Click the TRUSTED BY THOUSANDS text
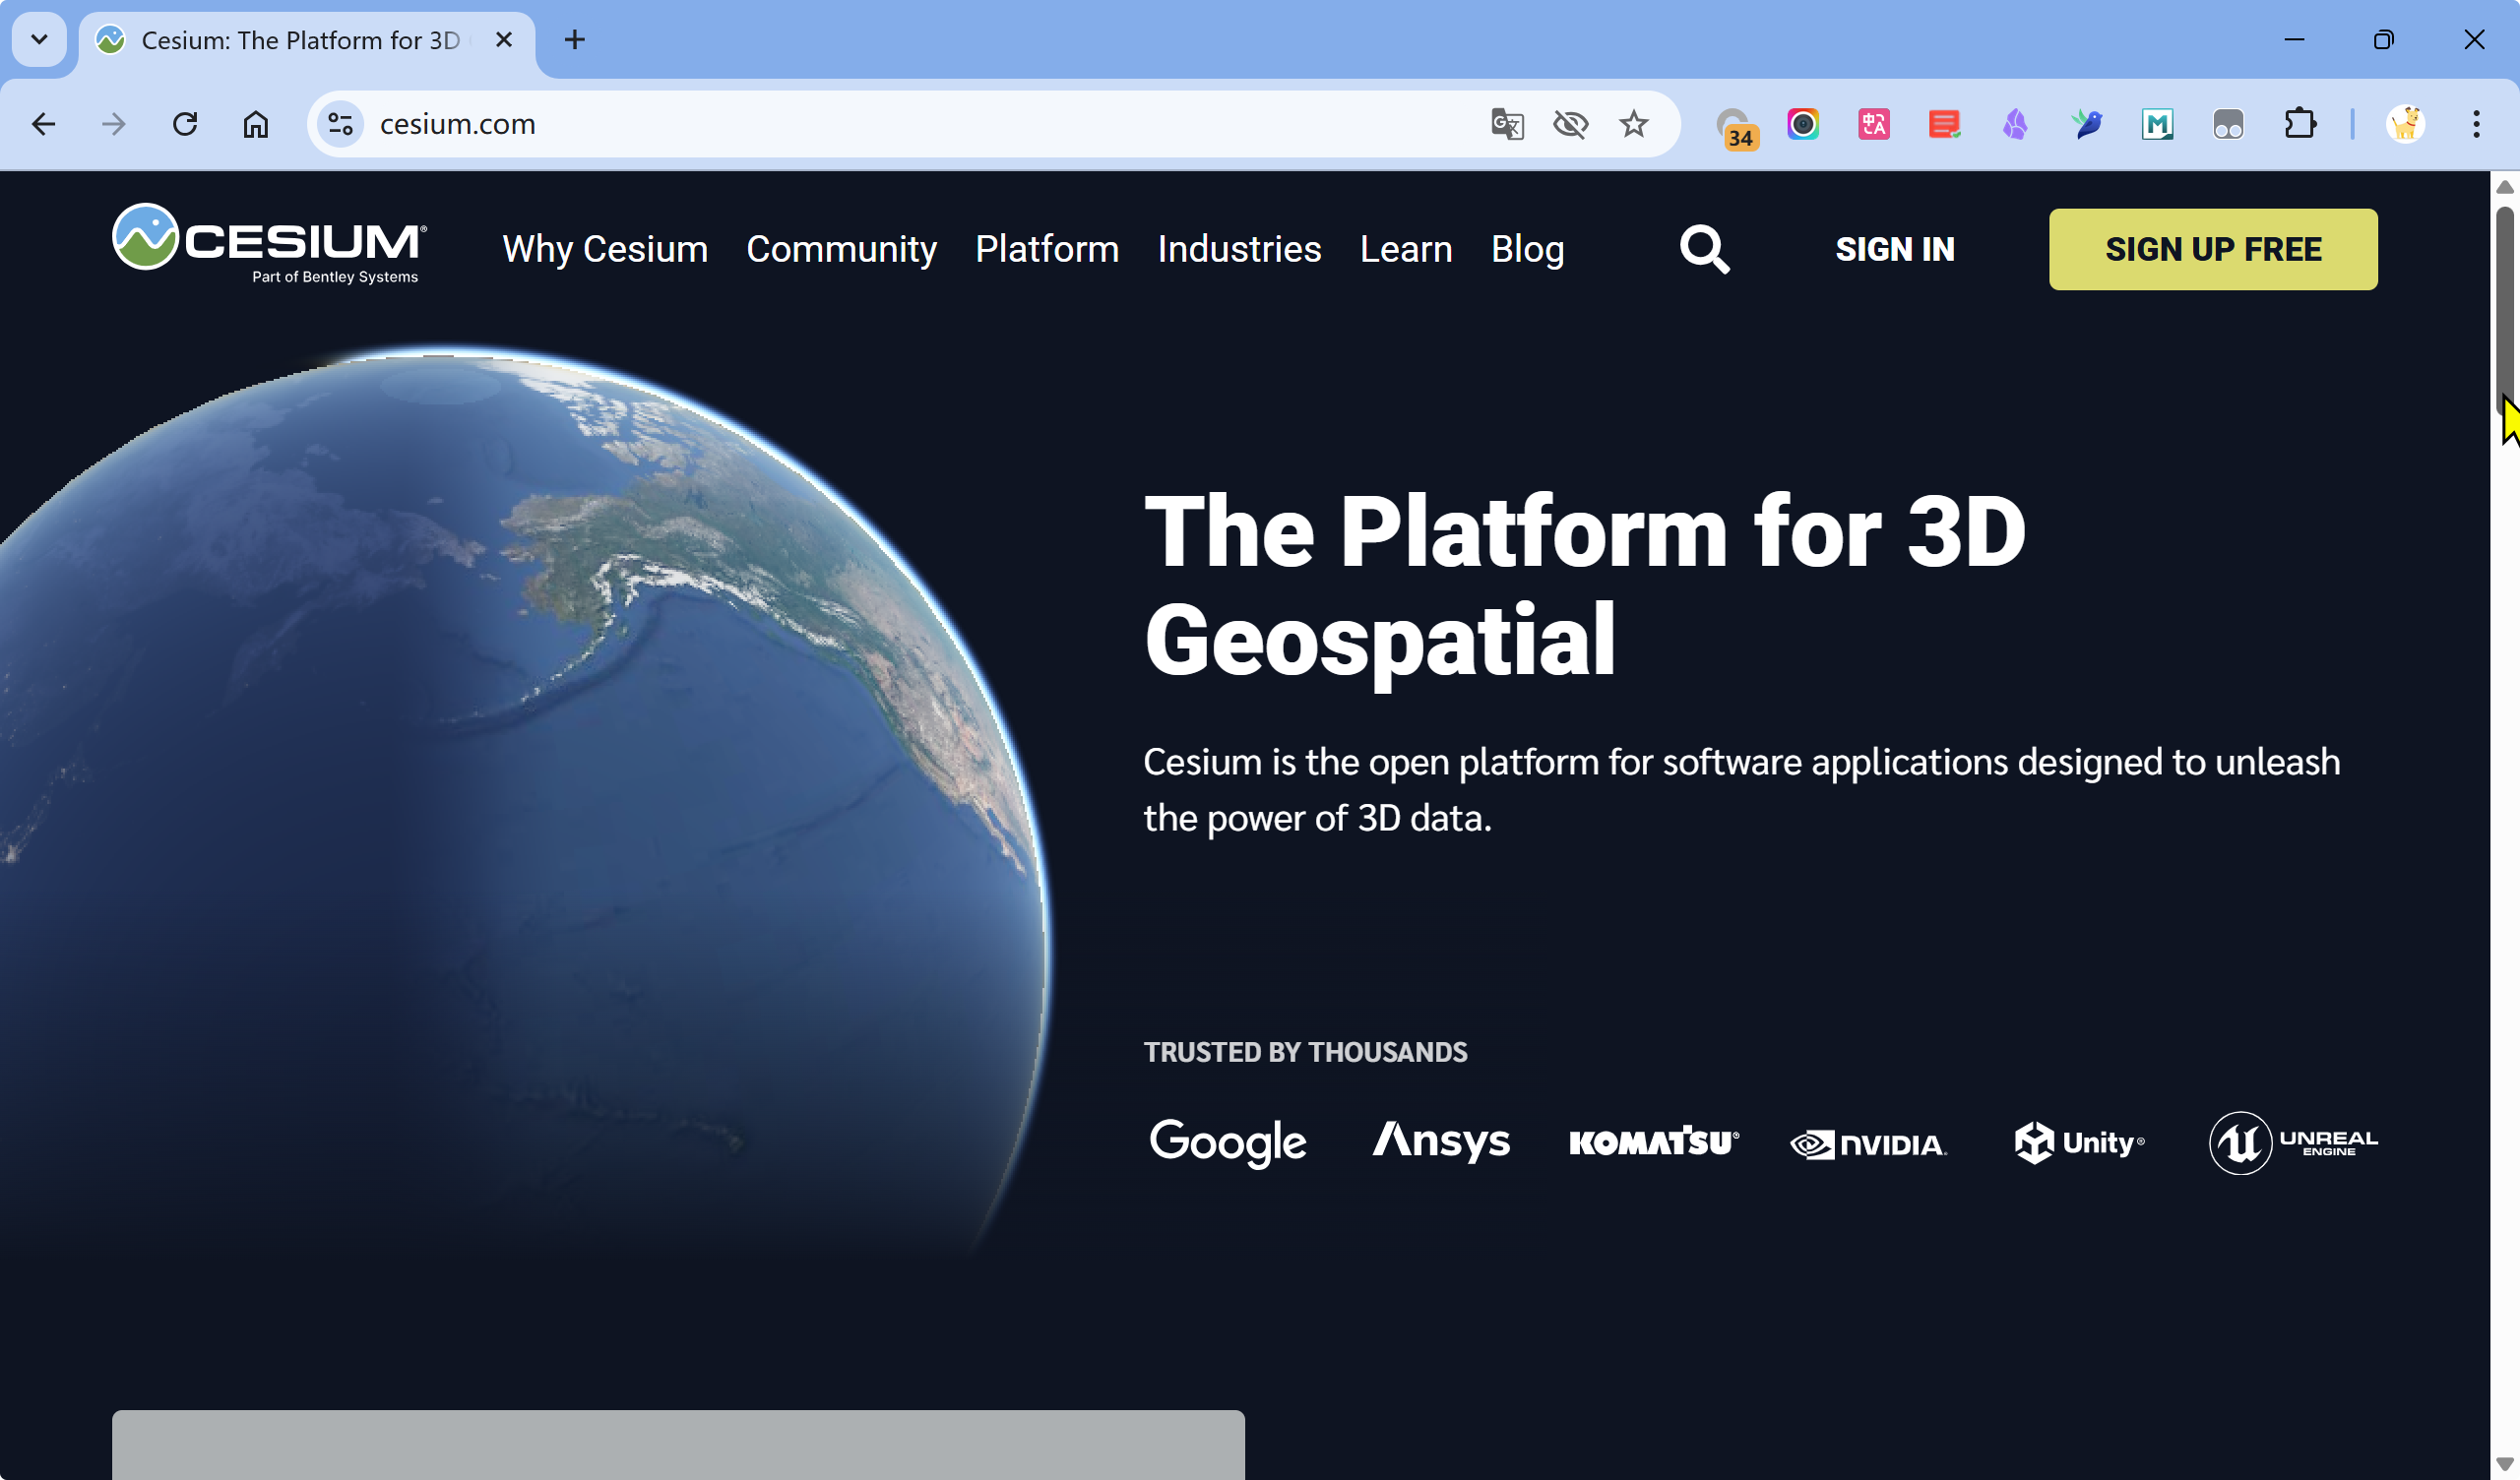The width and height of the screenshot is (2520, 1480). coord(1305,1052)
